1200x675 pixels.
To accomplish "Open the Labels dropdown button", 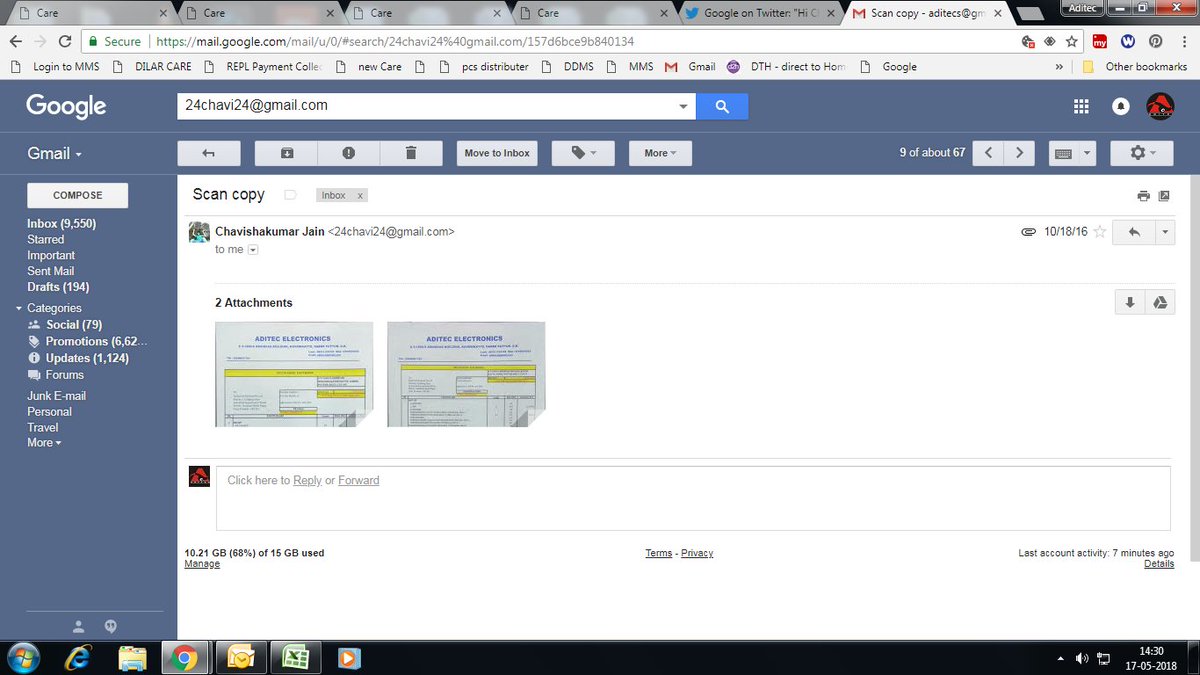I will point(583,153).
